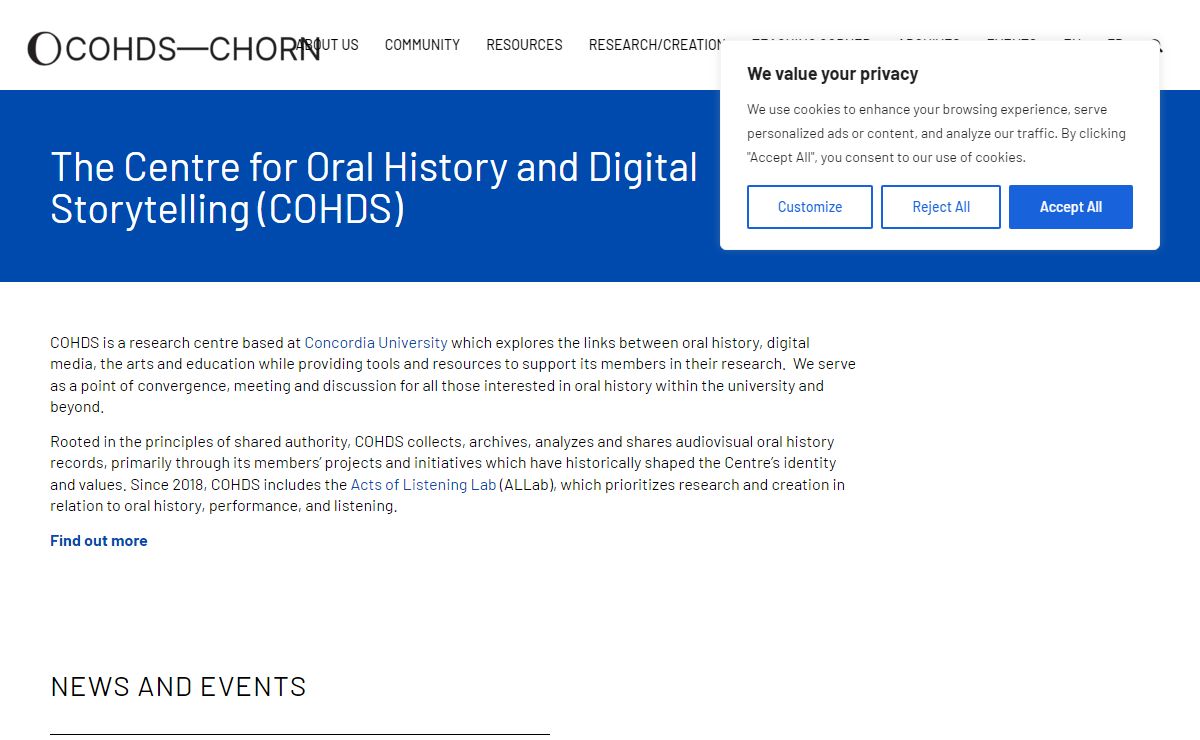Click the Find out more link

pos(99,541)
